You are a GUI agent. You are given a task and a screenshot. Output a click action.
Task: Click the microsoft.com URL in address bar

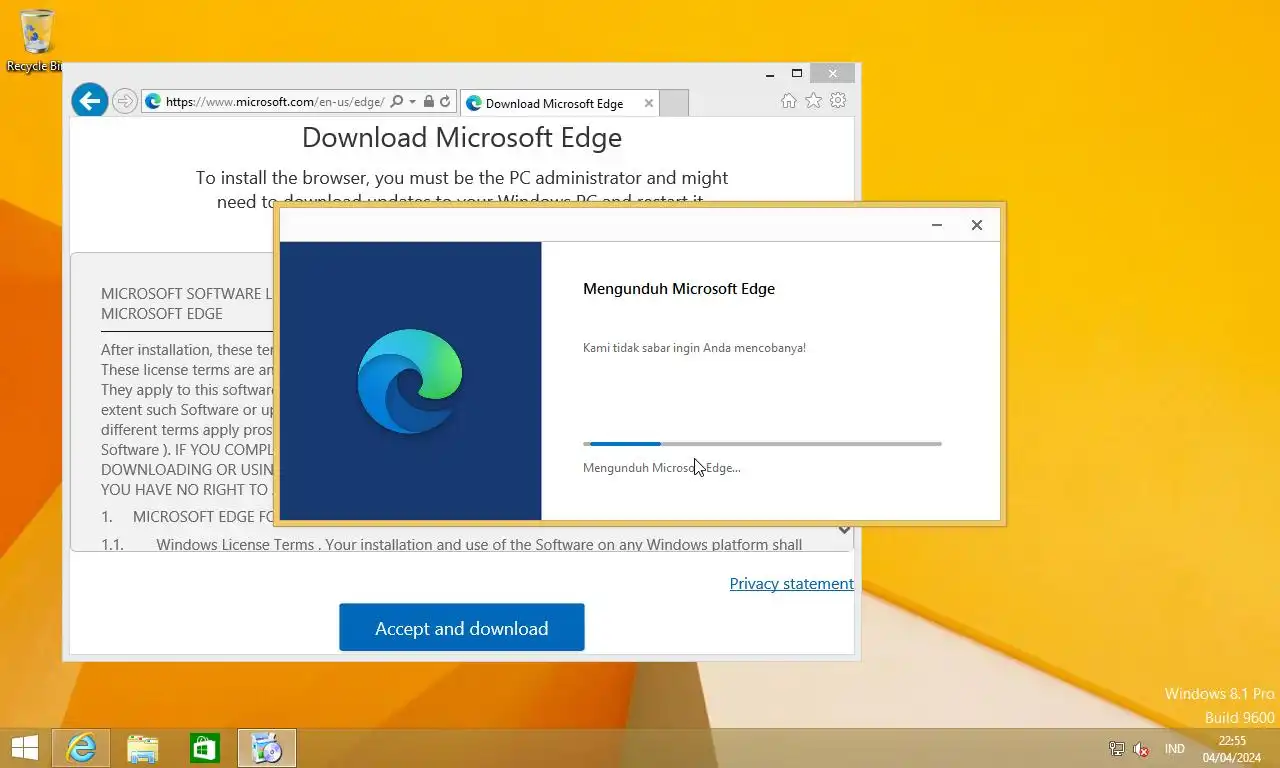click(x=275, y=102)
